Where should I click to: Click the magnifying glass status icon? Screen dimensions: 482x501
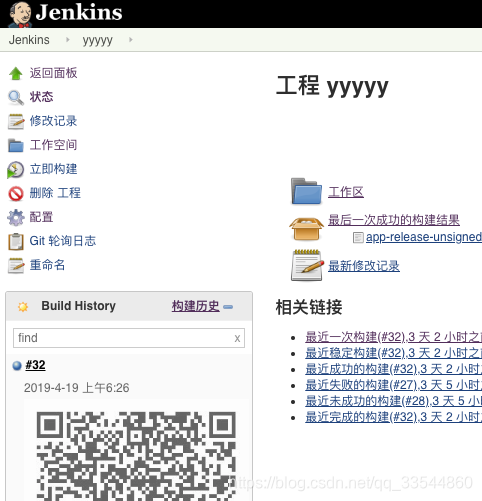(16, 97)
